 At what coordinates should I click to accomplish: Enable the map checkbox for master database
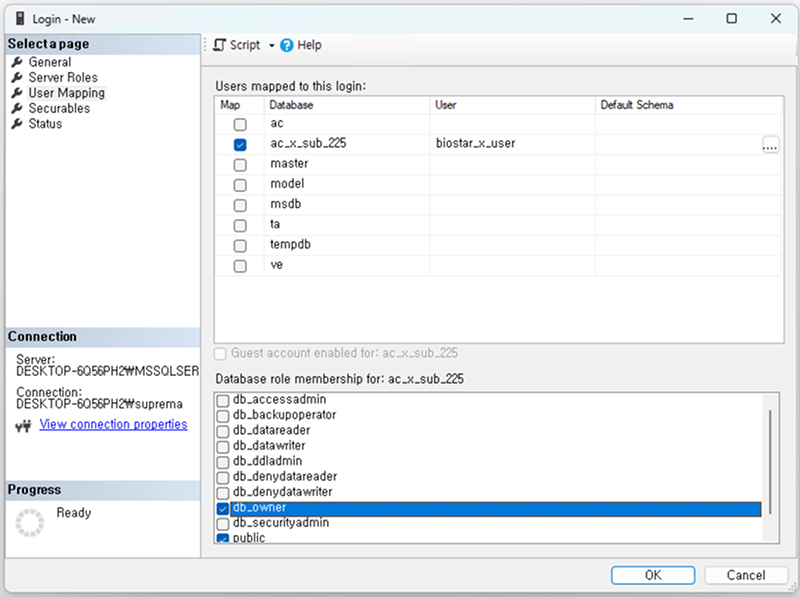tap(240, 165)
